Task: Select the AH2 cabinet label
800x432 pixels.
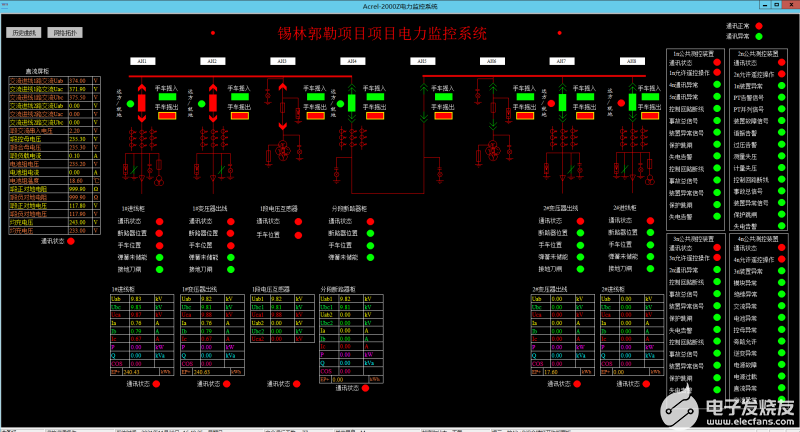Action: tap(212, 61)
